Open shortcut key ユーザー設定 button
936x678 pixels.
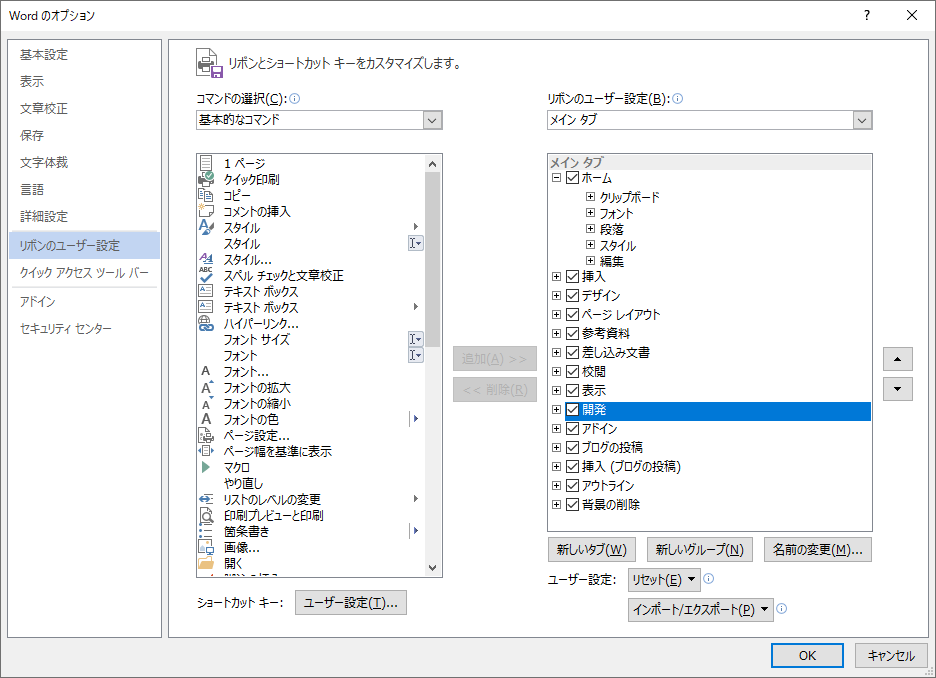tap(351, 603)
